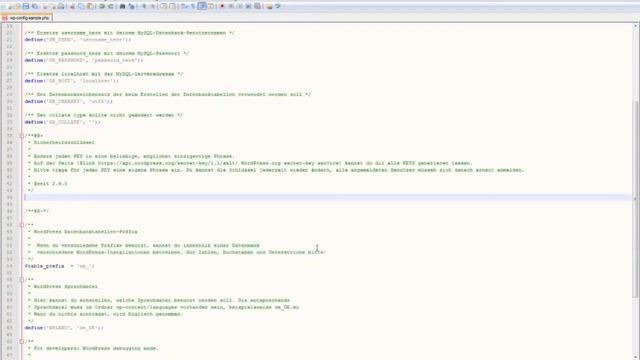Viewport: 640px width, 360px height.
Task: Play back the recorded macro
Action: click(x=240, y=6)
